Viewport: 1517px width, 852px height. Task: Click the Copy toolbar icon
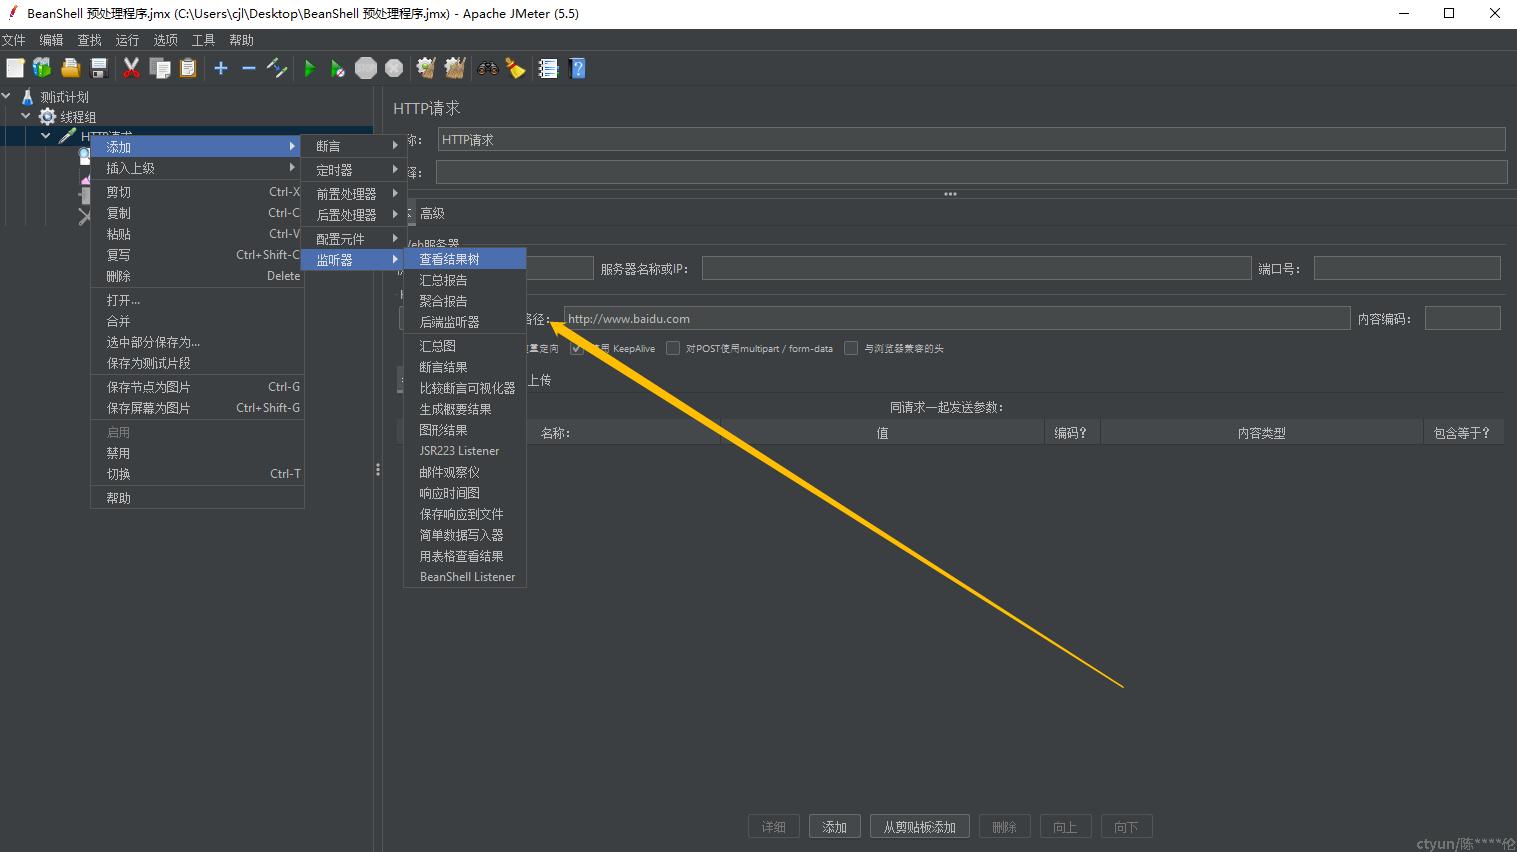coord(159,68)
